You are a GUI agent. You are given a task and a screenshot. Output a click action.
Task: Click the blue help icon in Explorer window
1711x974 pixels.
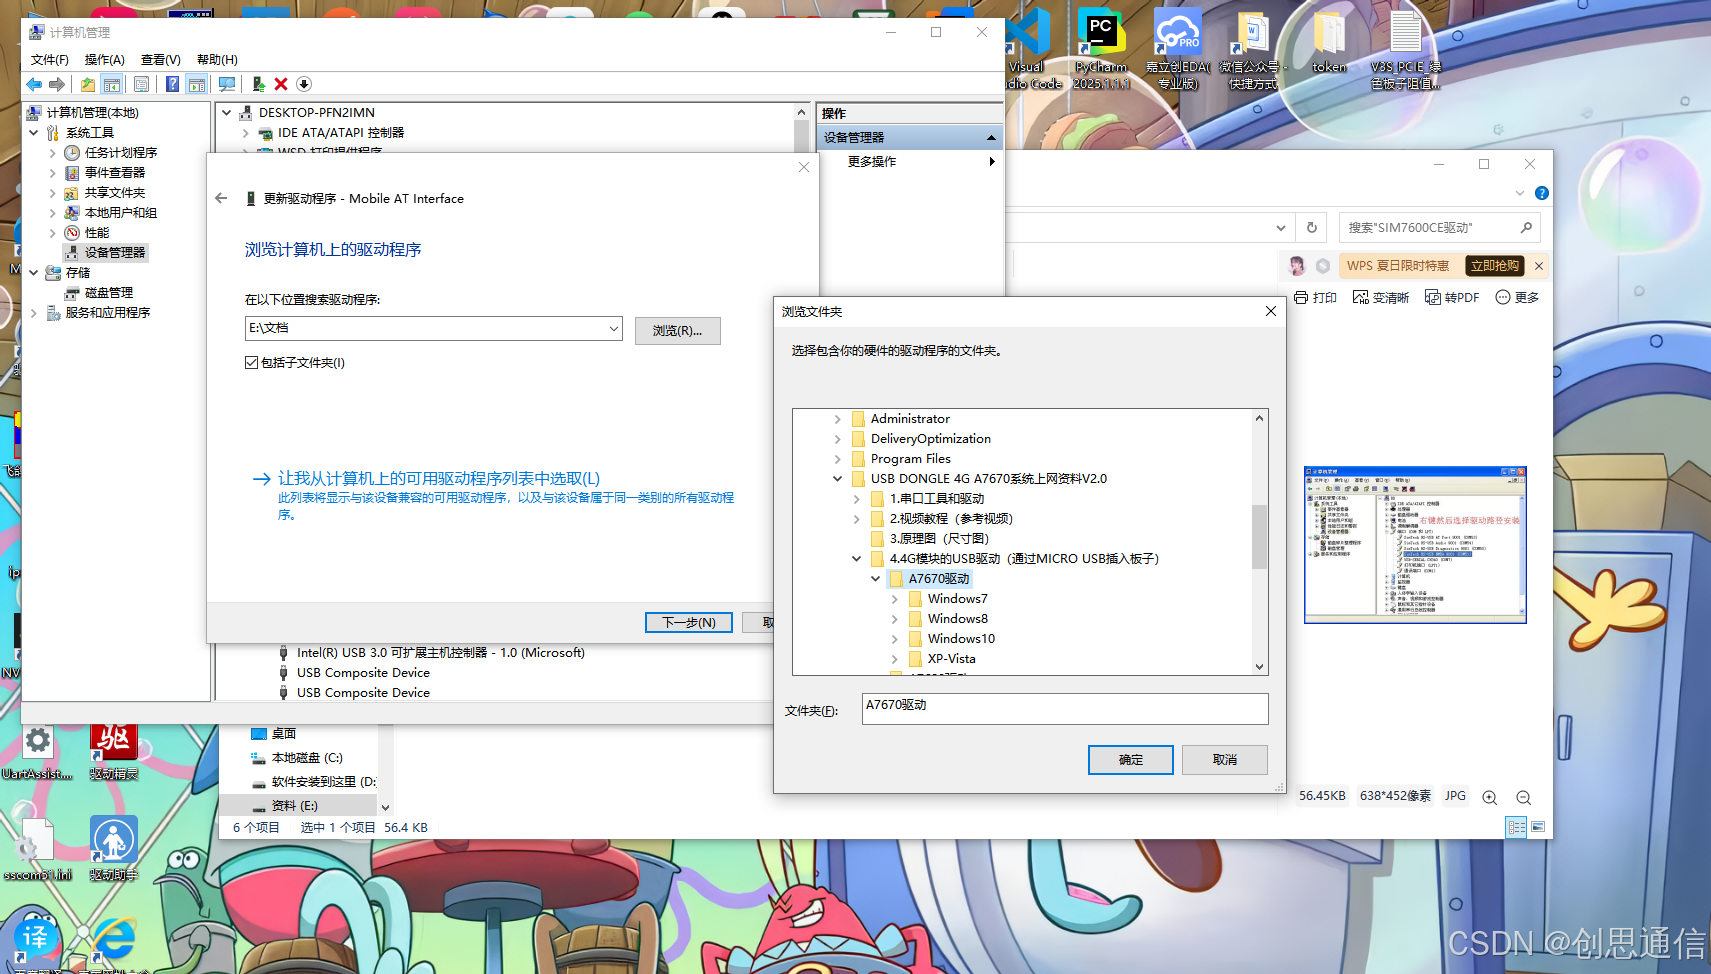click(x=1542, y=193)
